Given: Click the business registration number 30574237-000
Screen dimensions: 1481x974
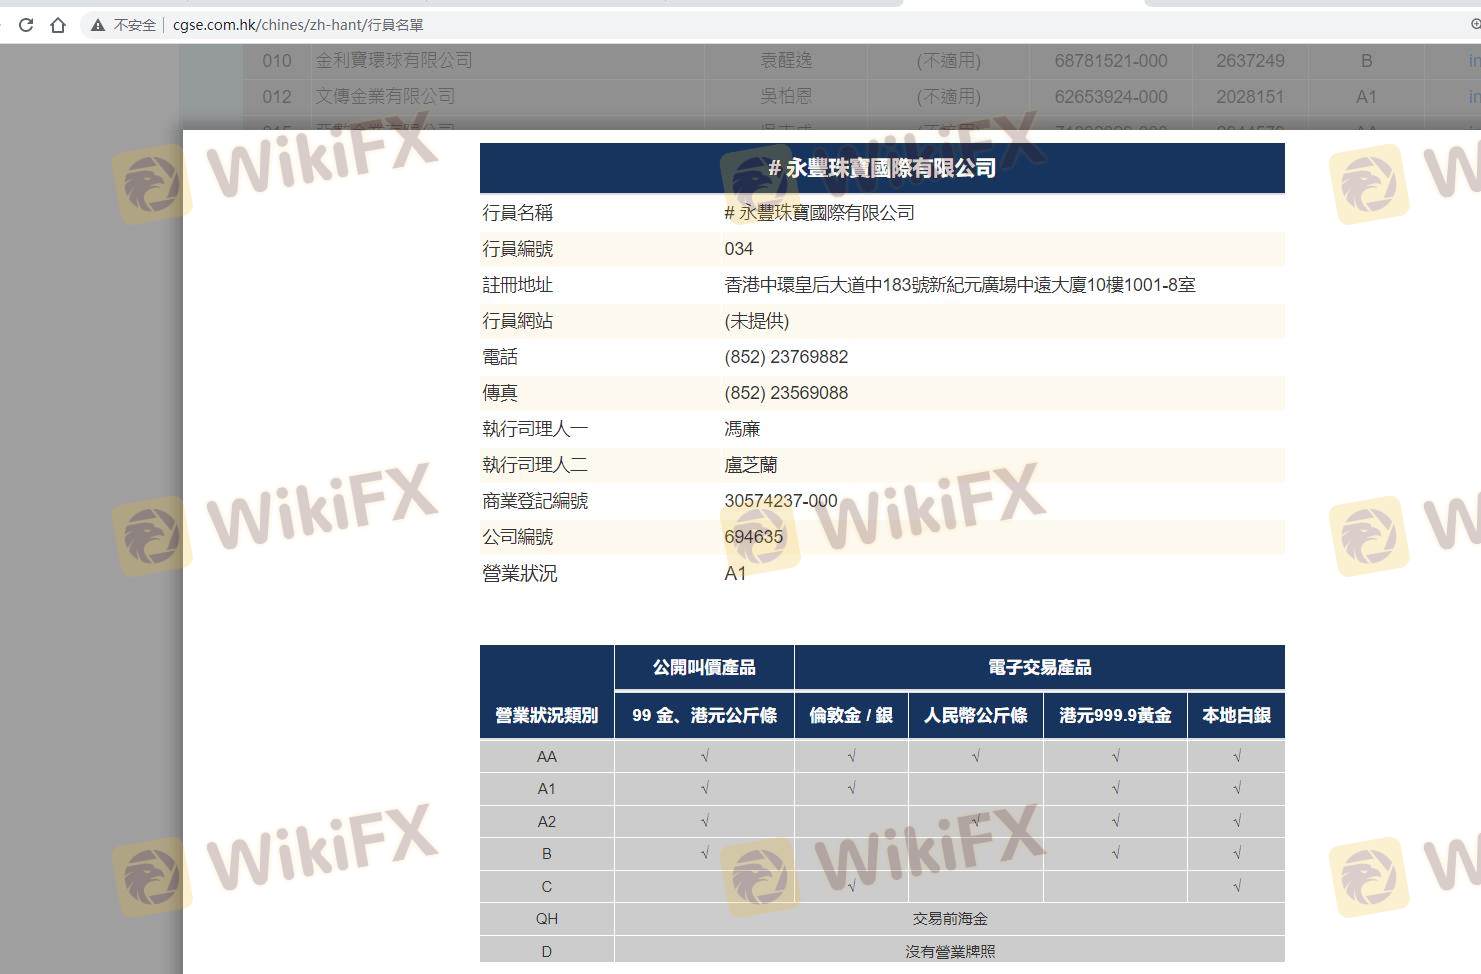Looking at the screenshot, I should click(780, 501).
